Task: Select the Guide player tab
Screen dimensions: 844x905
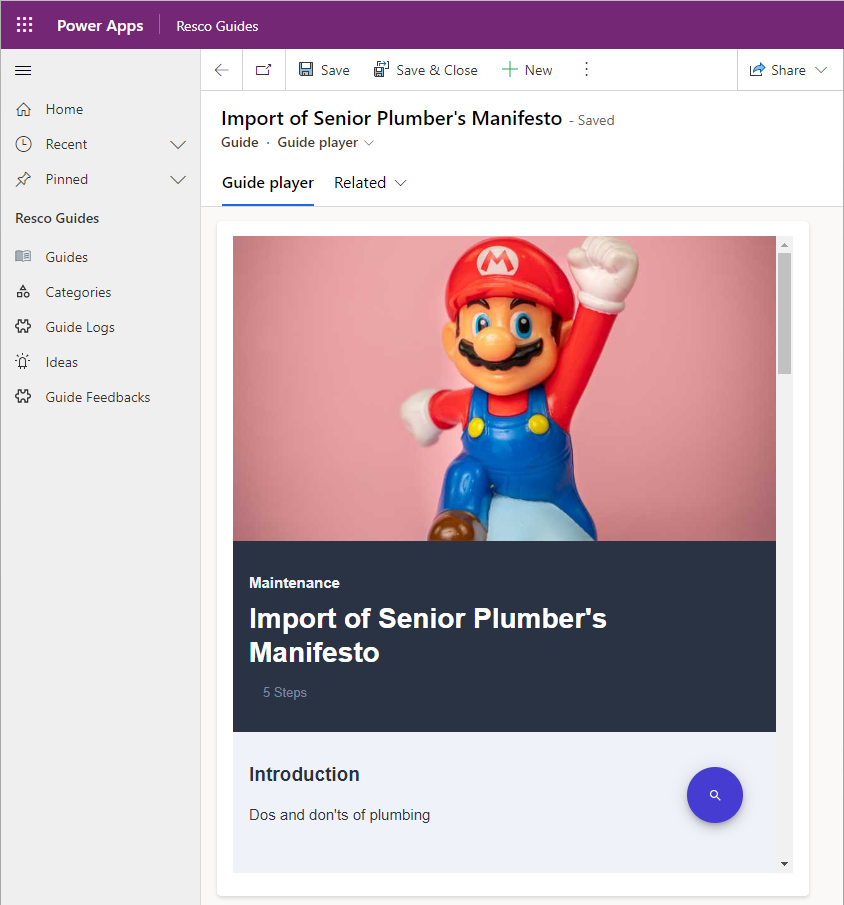Action: [268, 183]
